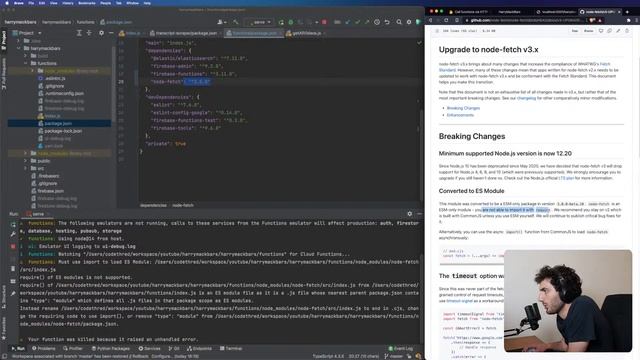The width and height of the screenshot is (640, 360).
Task: Click the history clock icon in toolbar
Action: 377,22
